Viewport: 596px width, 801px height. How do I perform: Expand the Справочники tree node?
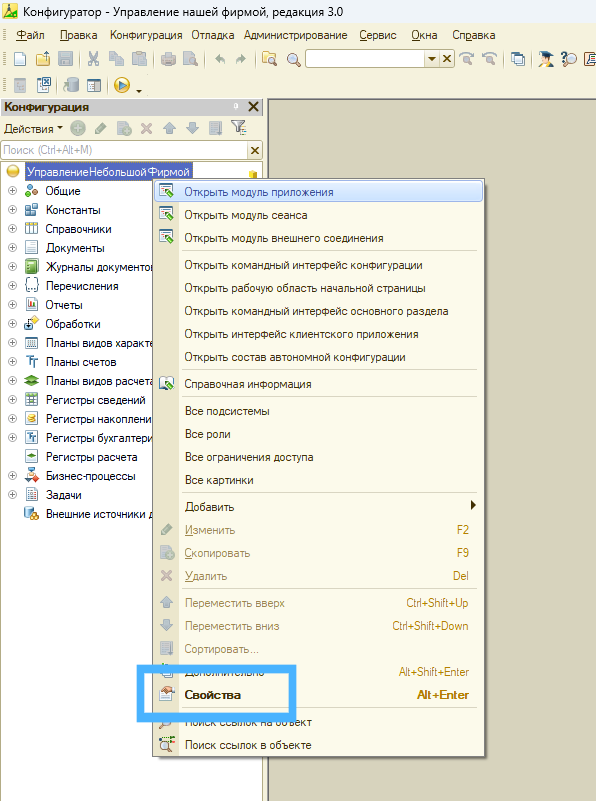13,228
